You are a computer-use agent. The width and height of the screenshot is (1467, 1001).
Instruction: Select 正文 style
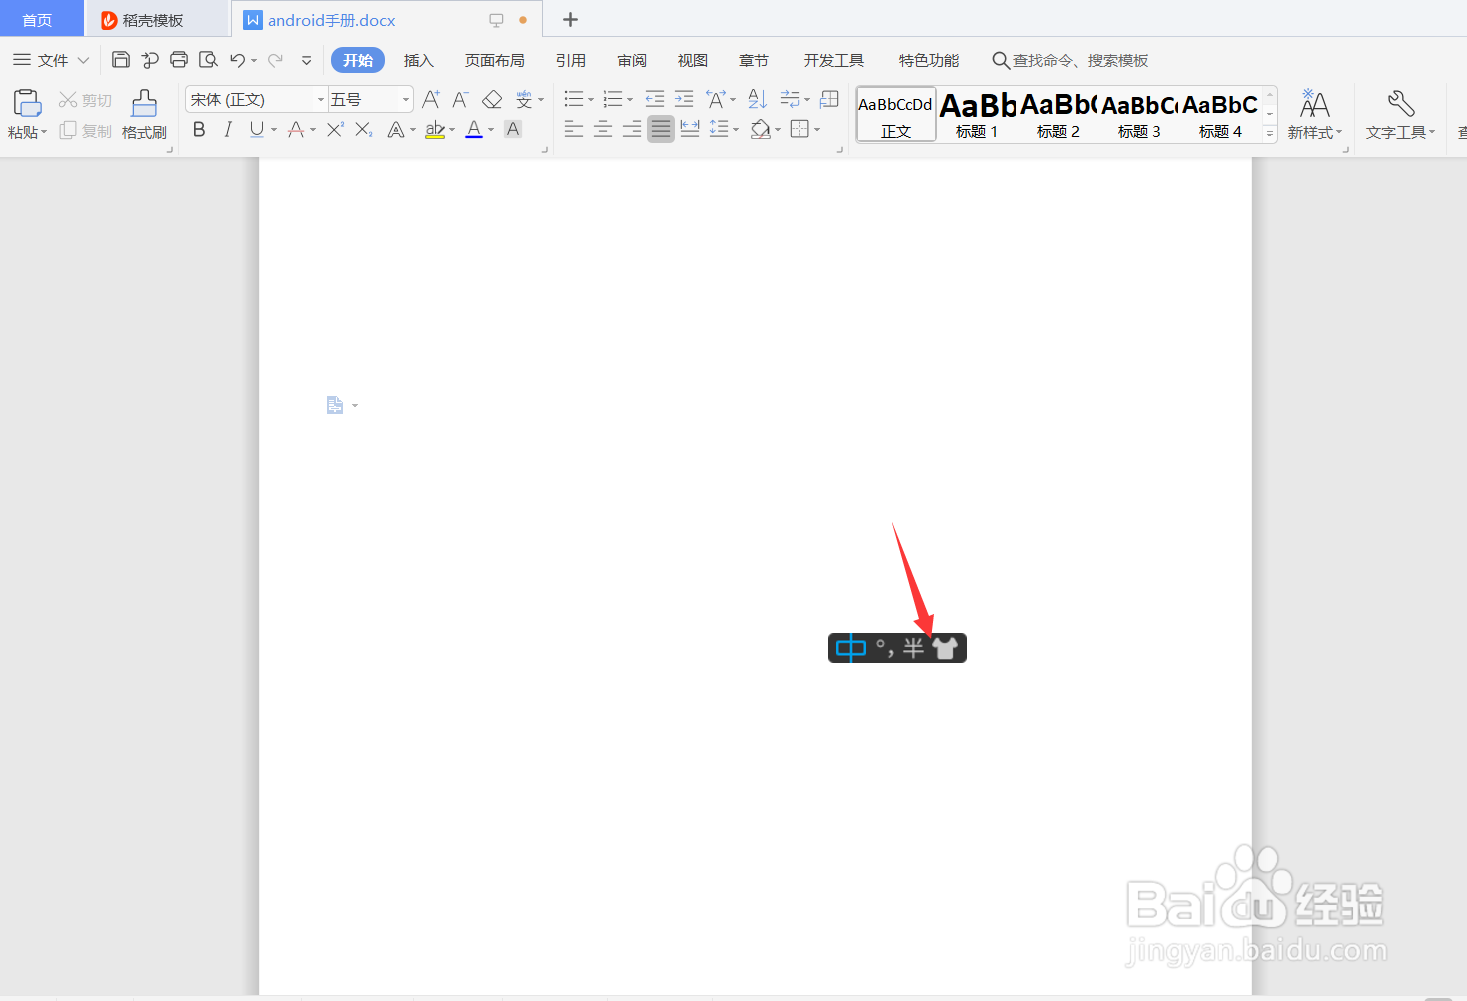(896, 115)
